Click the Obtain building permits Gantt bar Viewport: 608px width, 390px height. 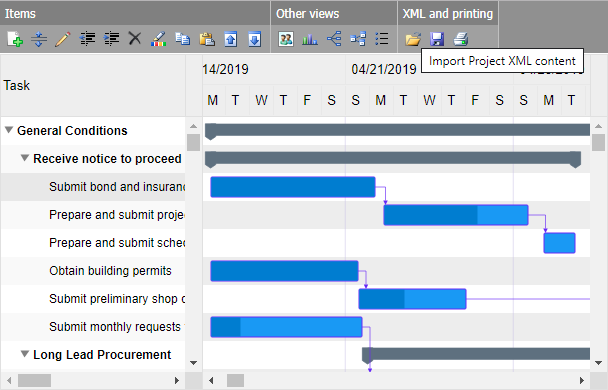coord(284,271)
